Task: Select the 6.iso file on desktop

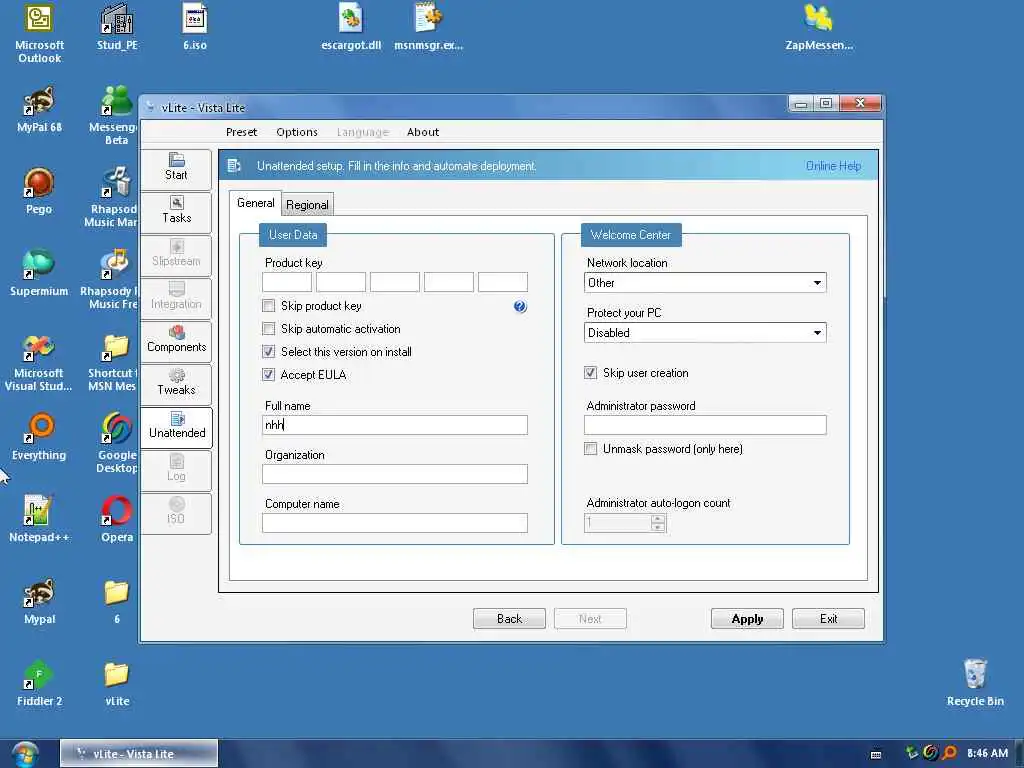Action: click(x=195, y=27)
